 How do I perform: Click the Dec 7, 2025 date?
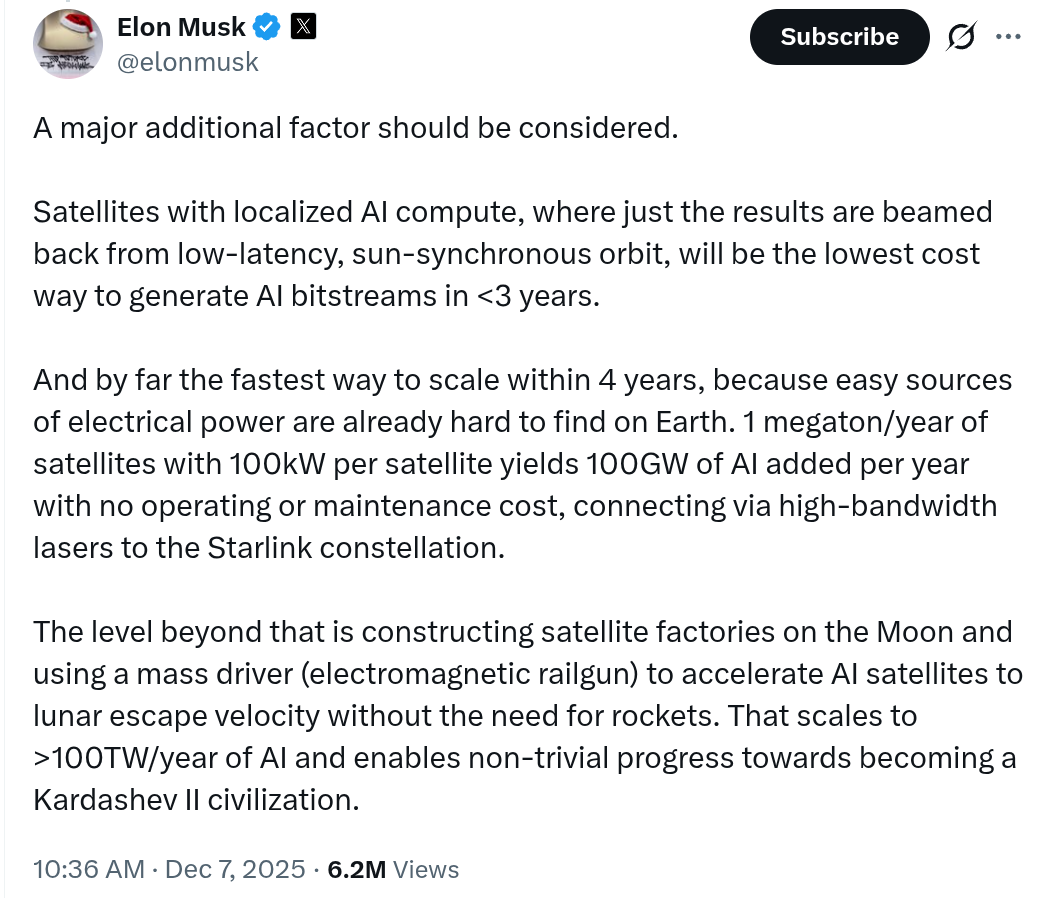click(x=235, y=869)
